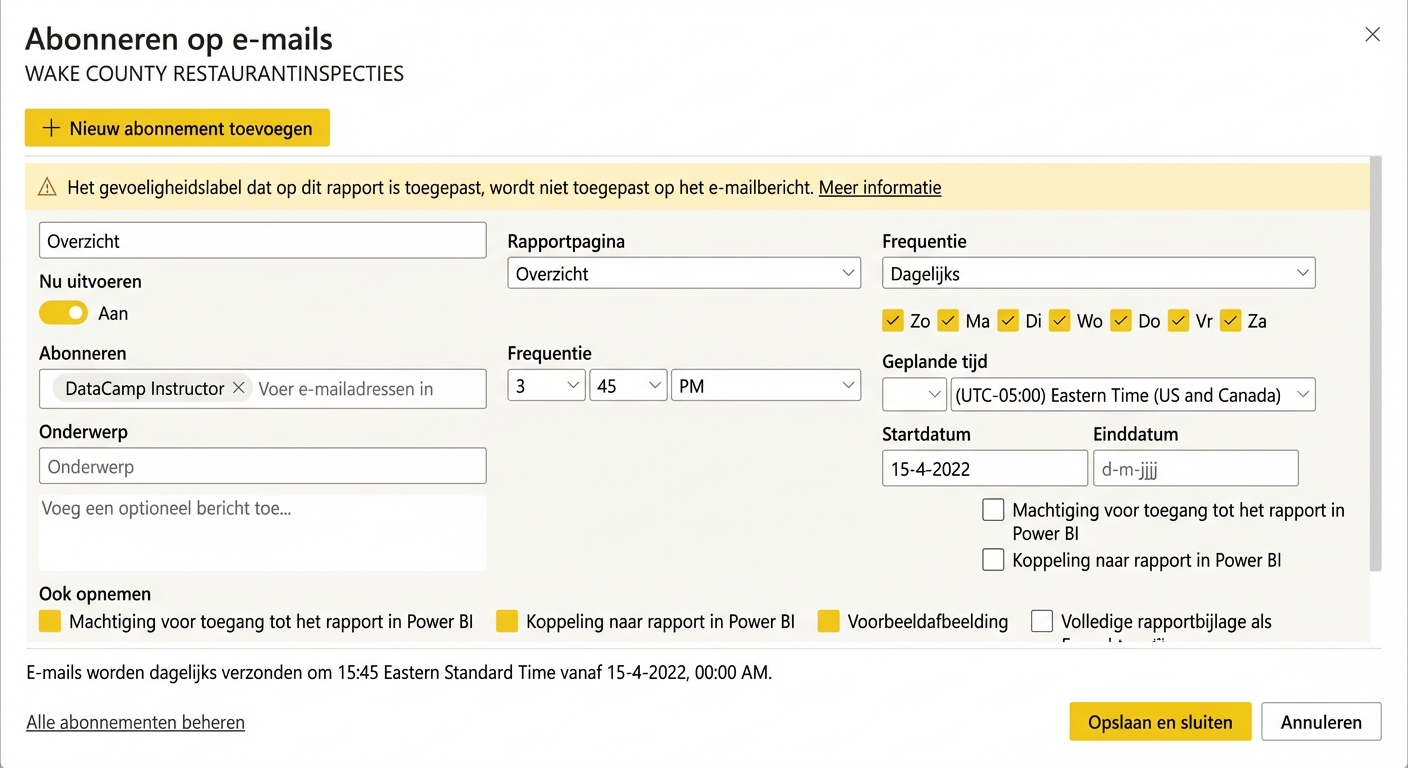Uncheck the Wo day checkbox
Viewport: 1408px width, 768px height.
pyautogui.click(x=1061, y=320)
